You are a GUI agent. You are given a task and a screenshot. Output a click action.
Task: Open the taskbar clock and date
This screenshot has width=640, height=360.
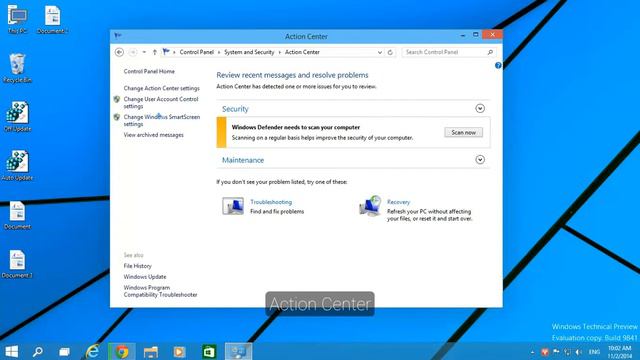620,352
